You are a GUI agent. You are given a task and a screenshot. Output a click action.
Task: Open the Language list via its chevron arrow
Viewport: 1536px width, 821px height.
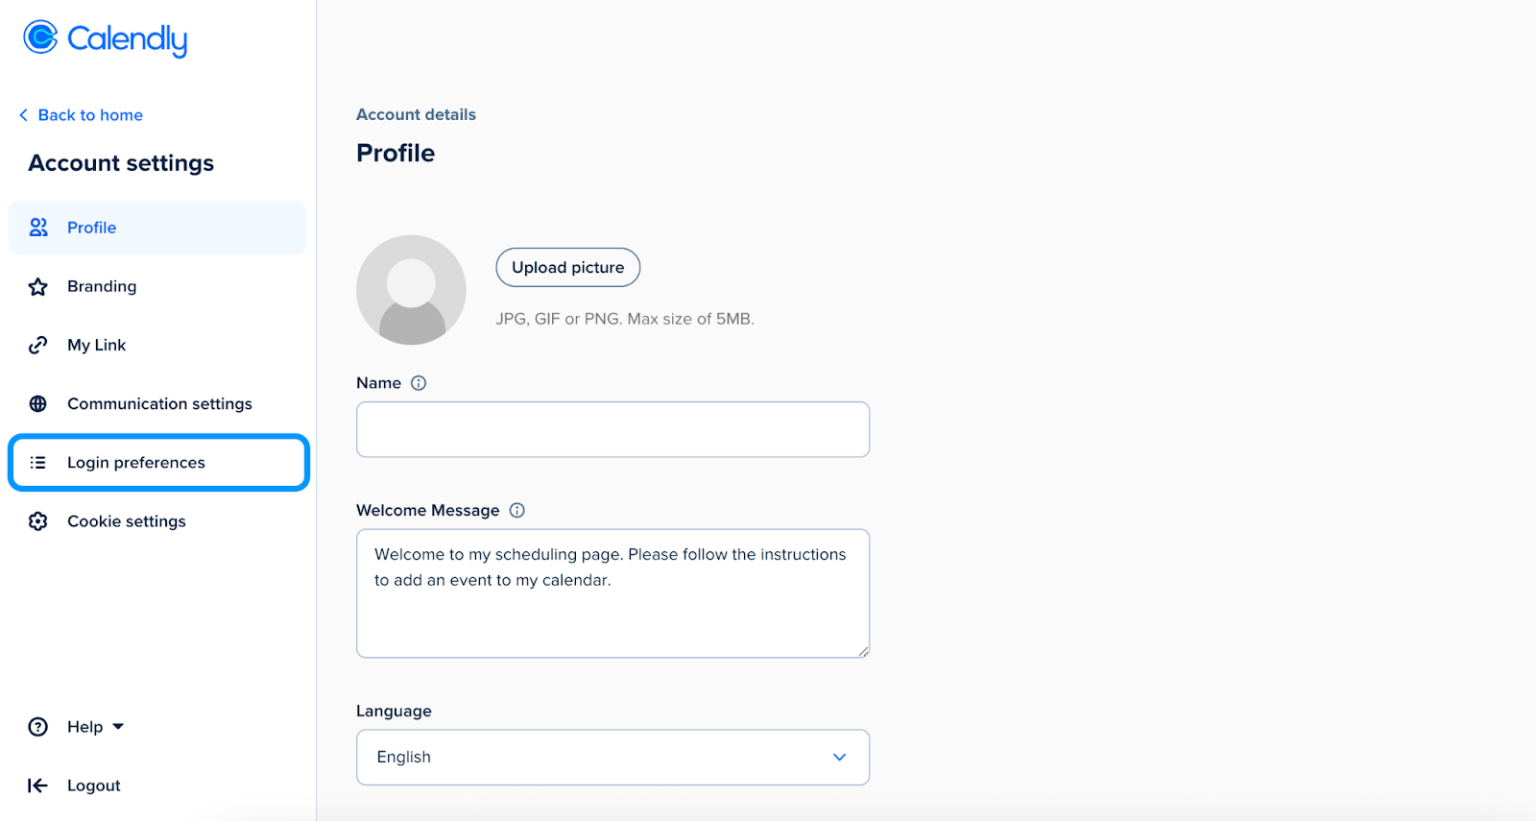coord(839,757)
